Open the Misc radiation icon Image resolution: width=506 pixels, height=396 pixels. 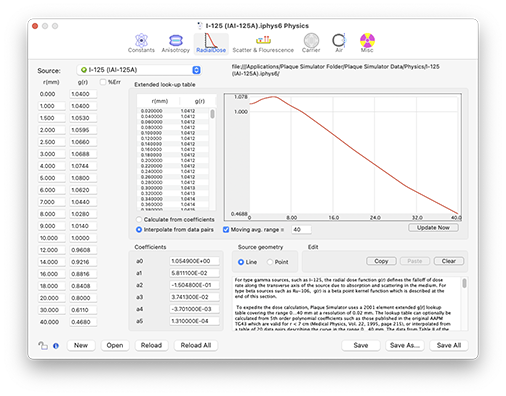tap(367, 43)
